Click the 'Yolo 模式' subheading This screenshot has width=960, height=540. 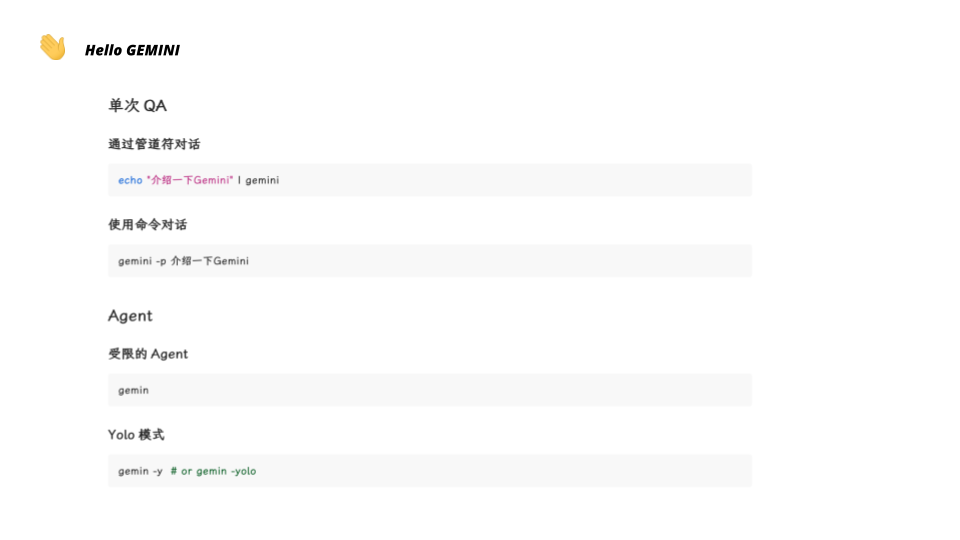136,435
